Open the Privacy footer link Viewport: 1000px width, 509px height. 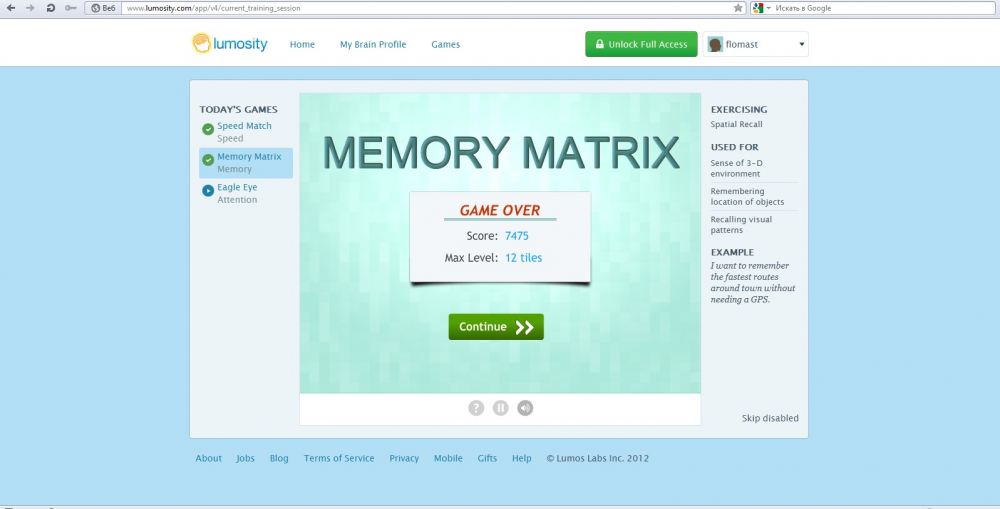click(404, 459)
